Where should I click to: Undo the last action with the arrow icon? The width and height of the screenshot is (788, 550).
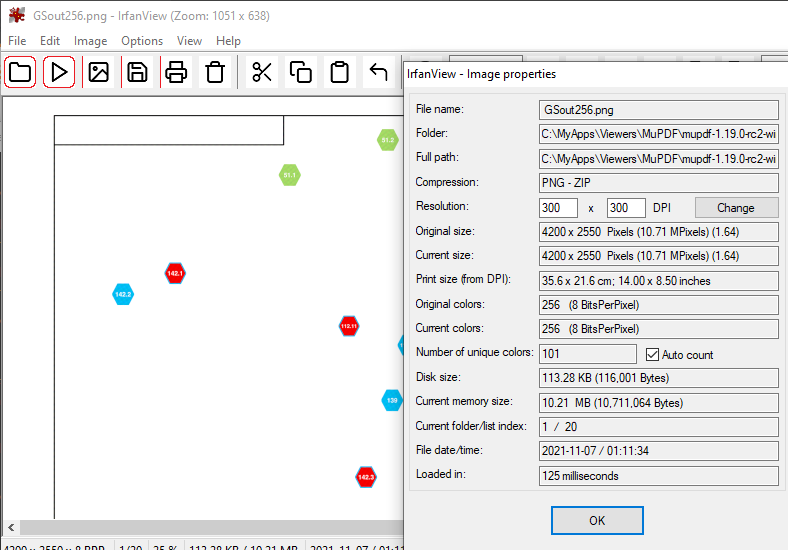point(378,72)
